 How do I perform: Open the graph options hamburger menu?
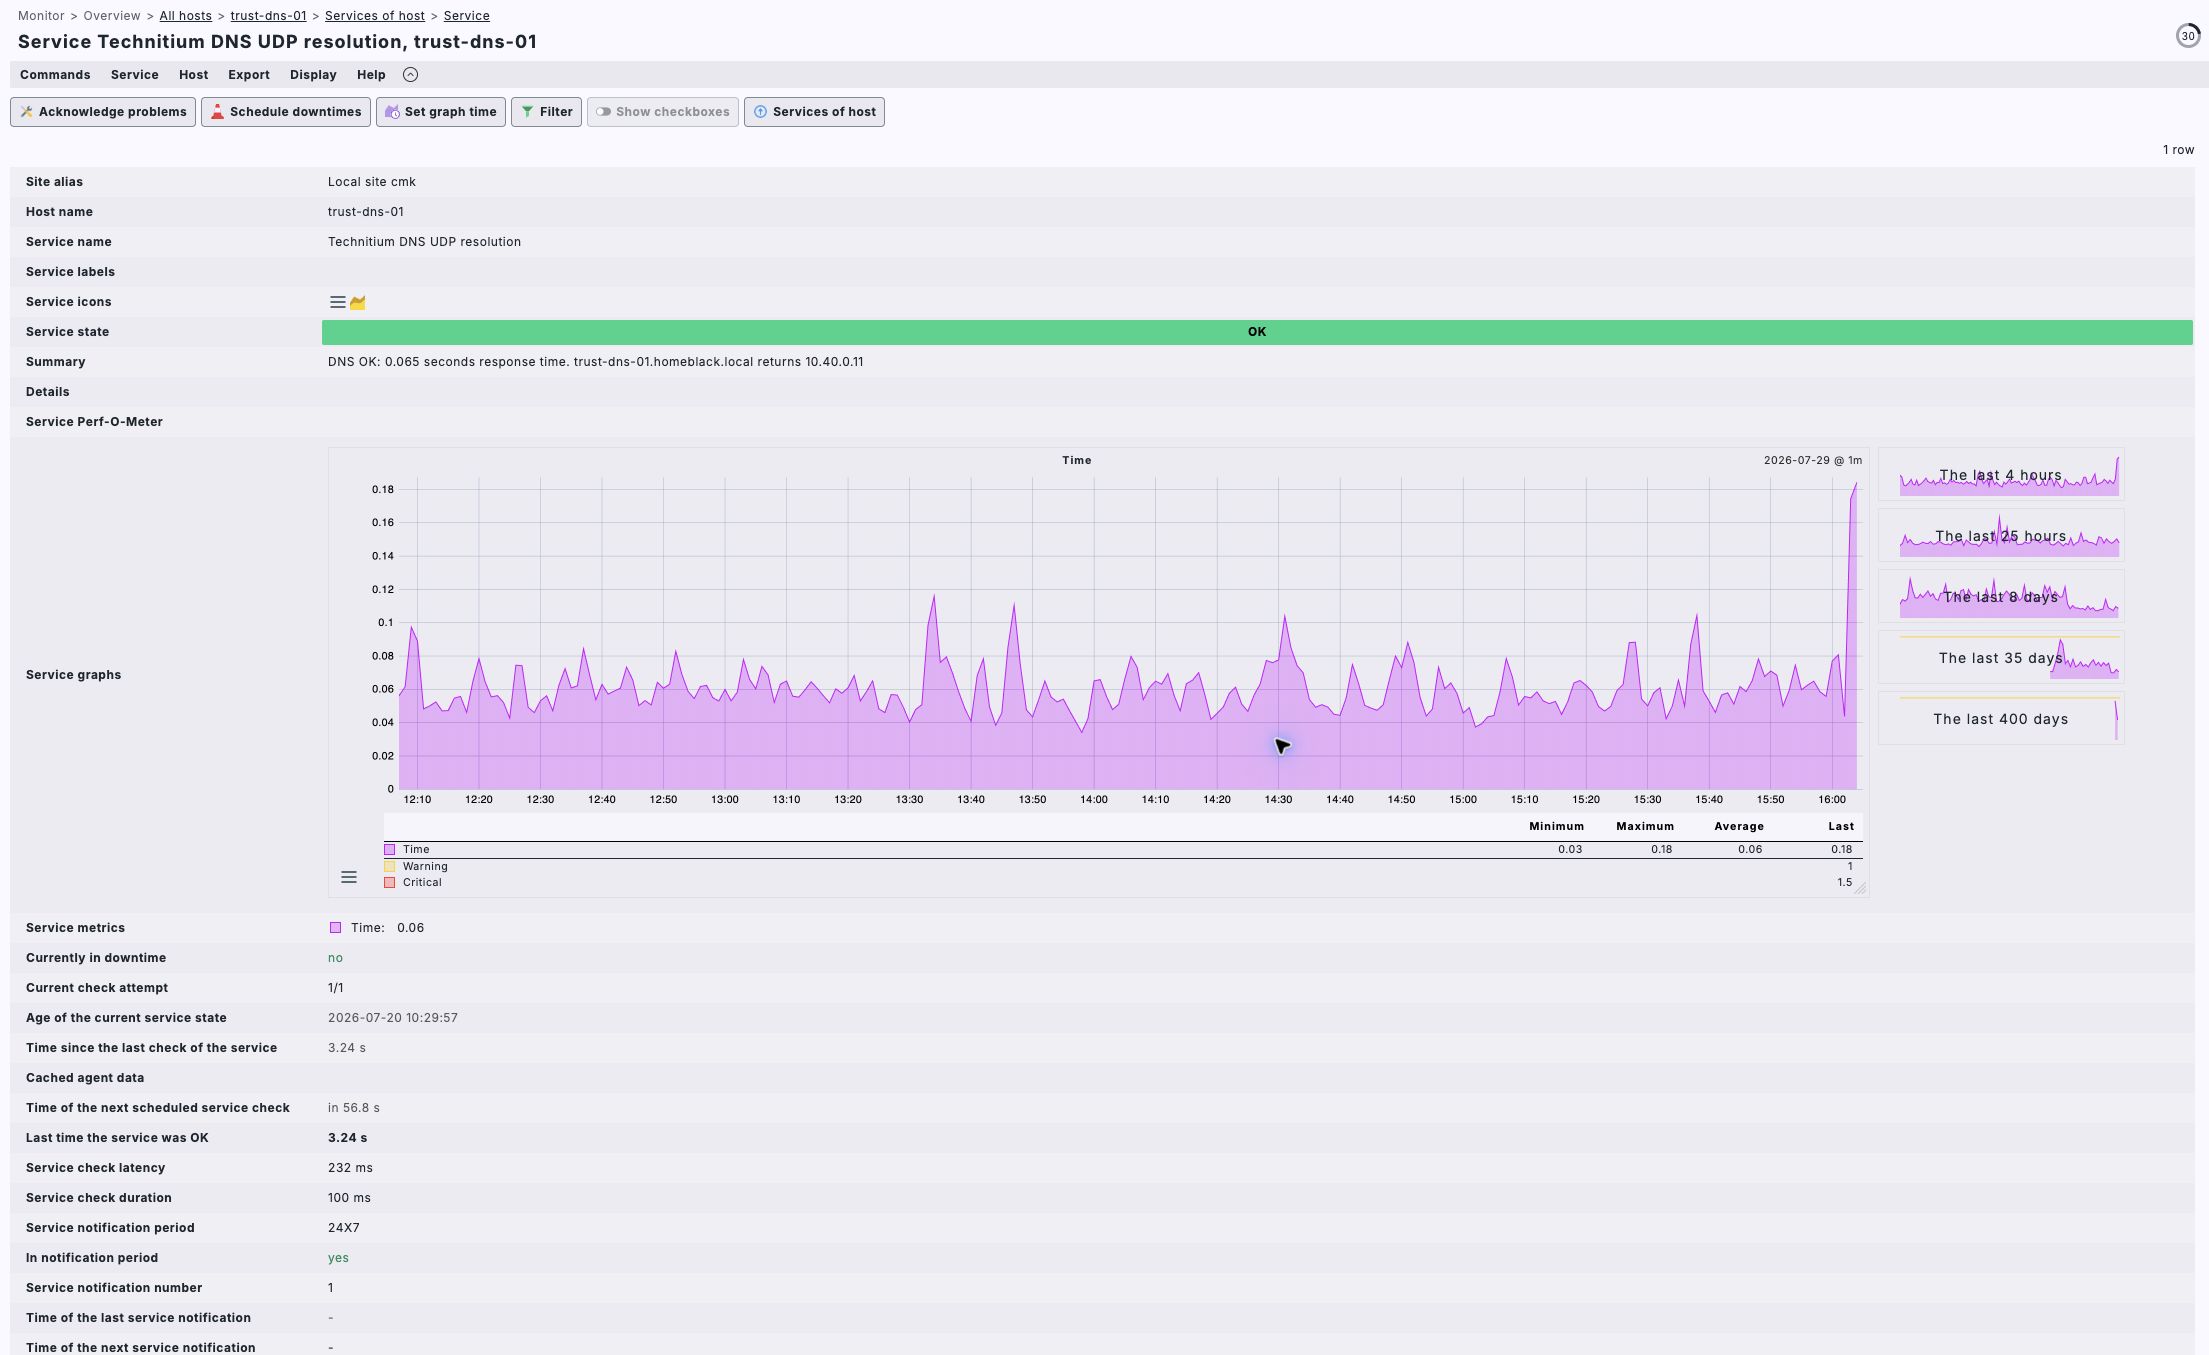click(349, 877)
